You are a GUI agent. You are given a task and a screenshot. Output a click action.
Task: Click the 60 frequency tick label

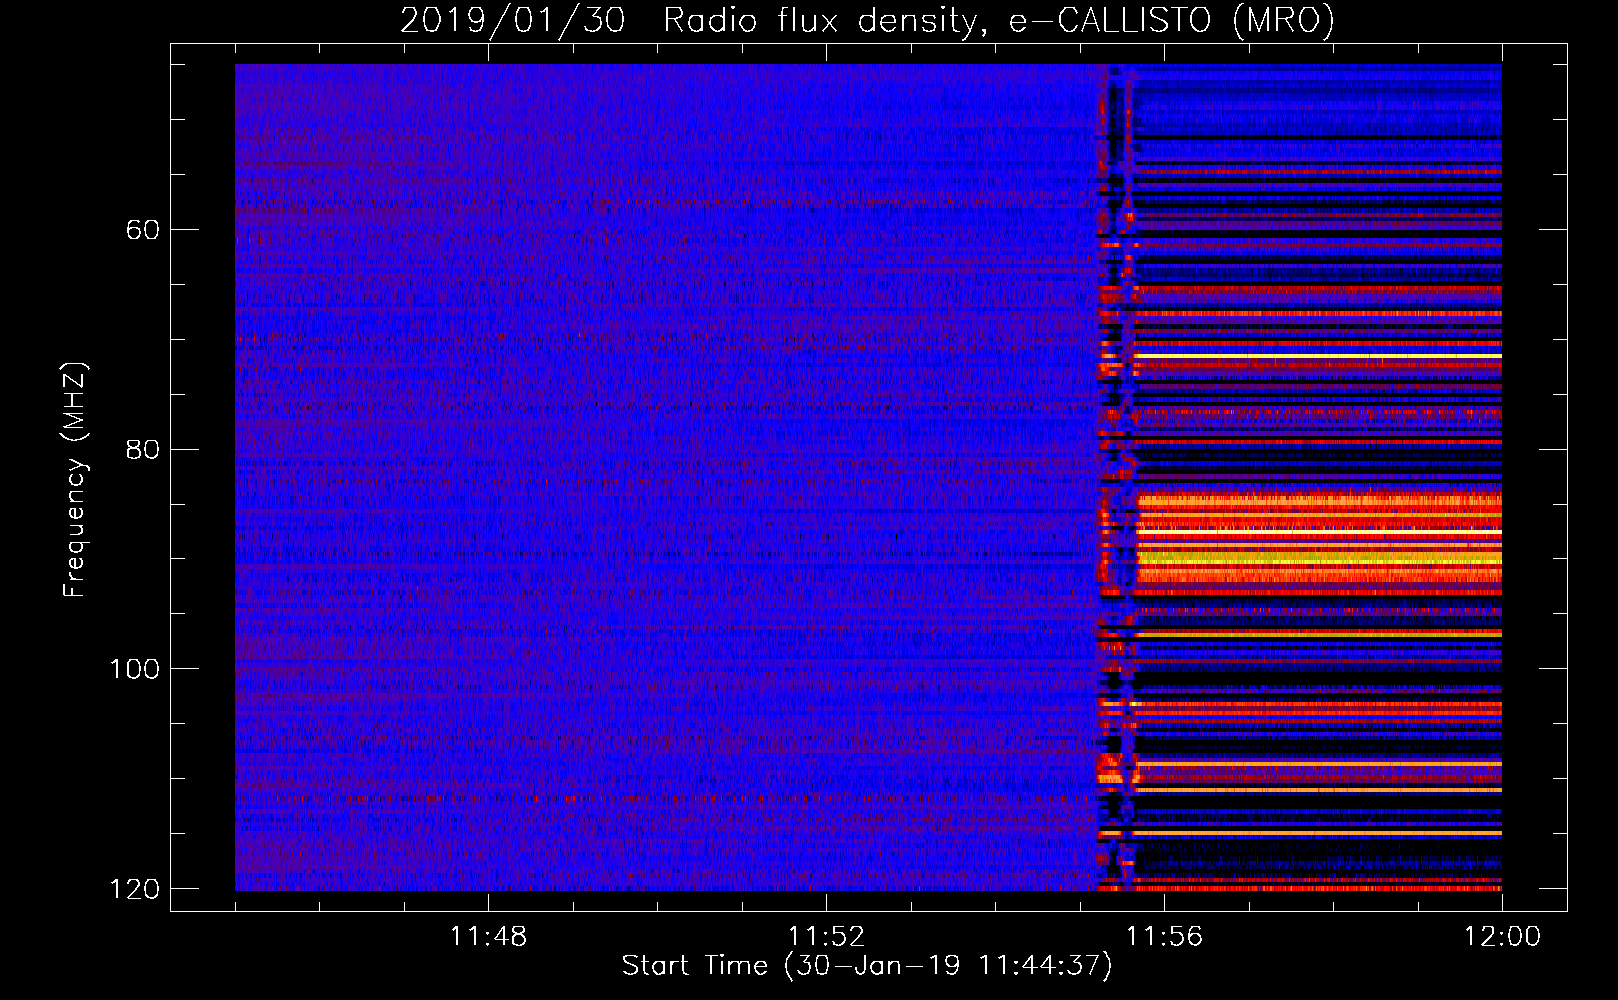142,230
